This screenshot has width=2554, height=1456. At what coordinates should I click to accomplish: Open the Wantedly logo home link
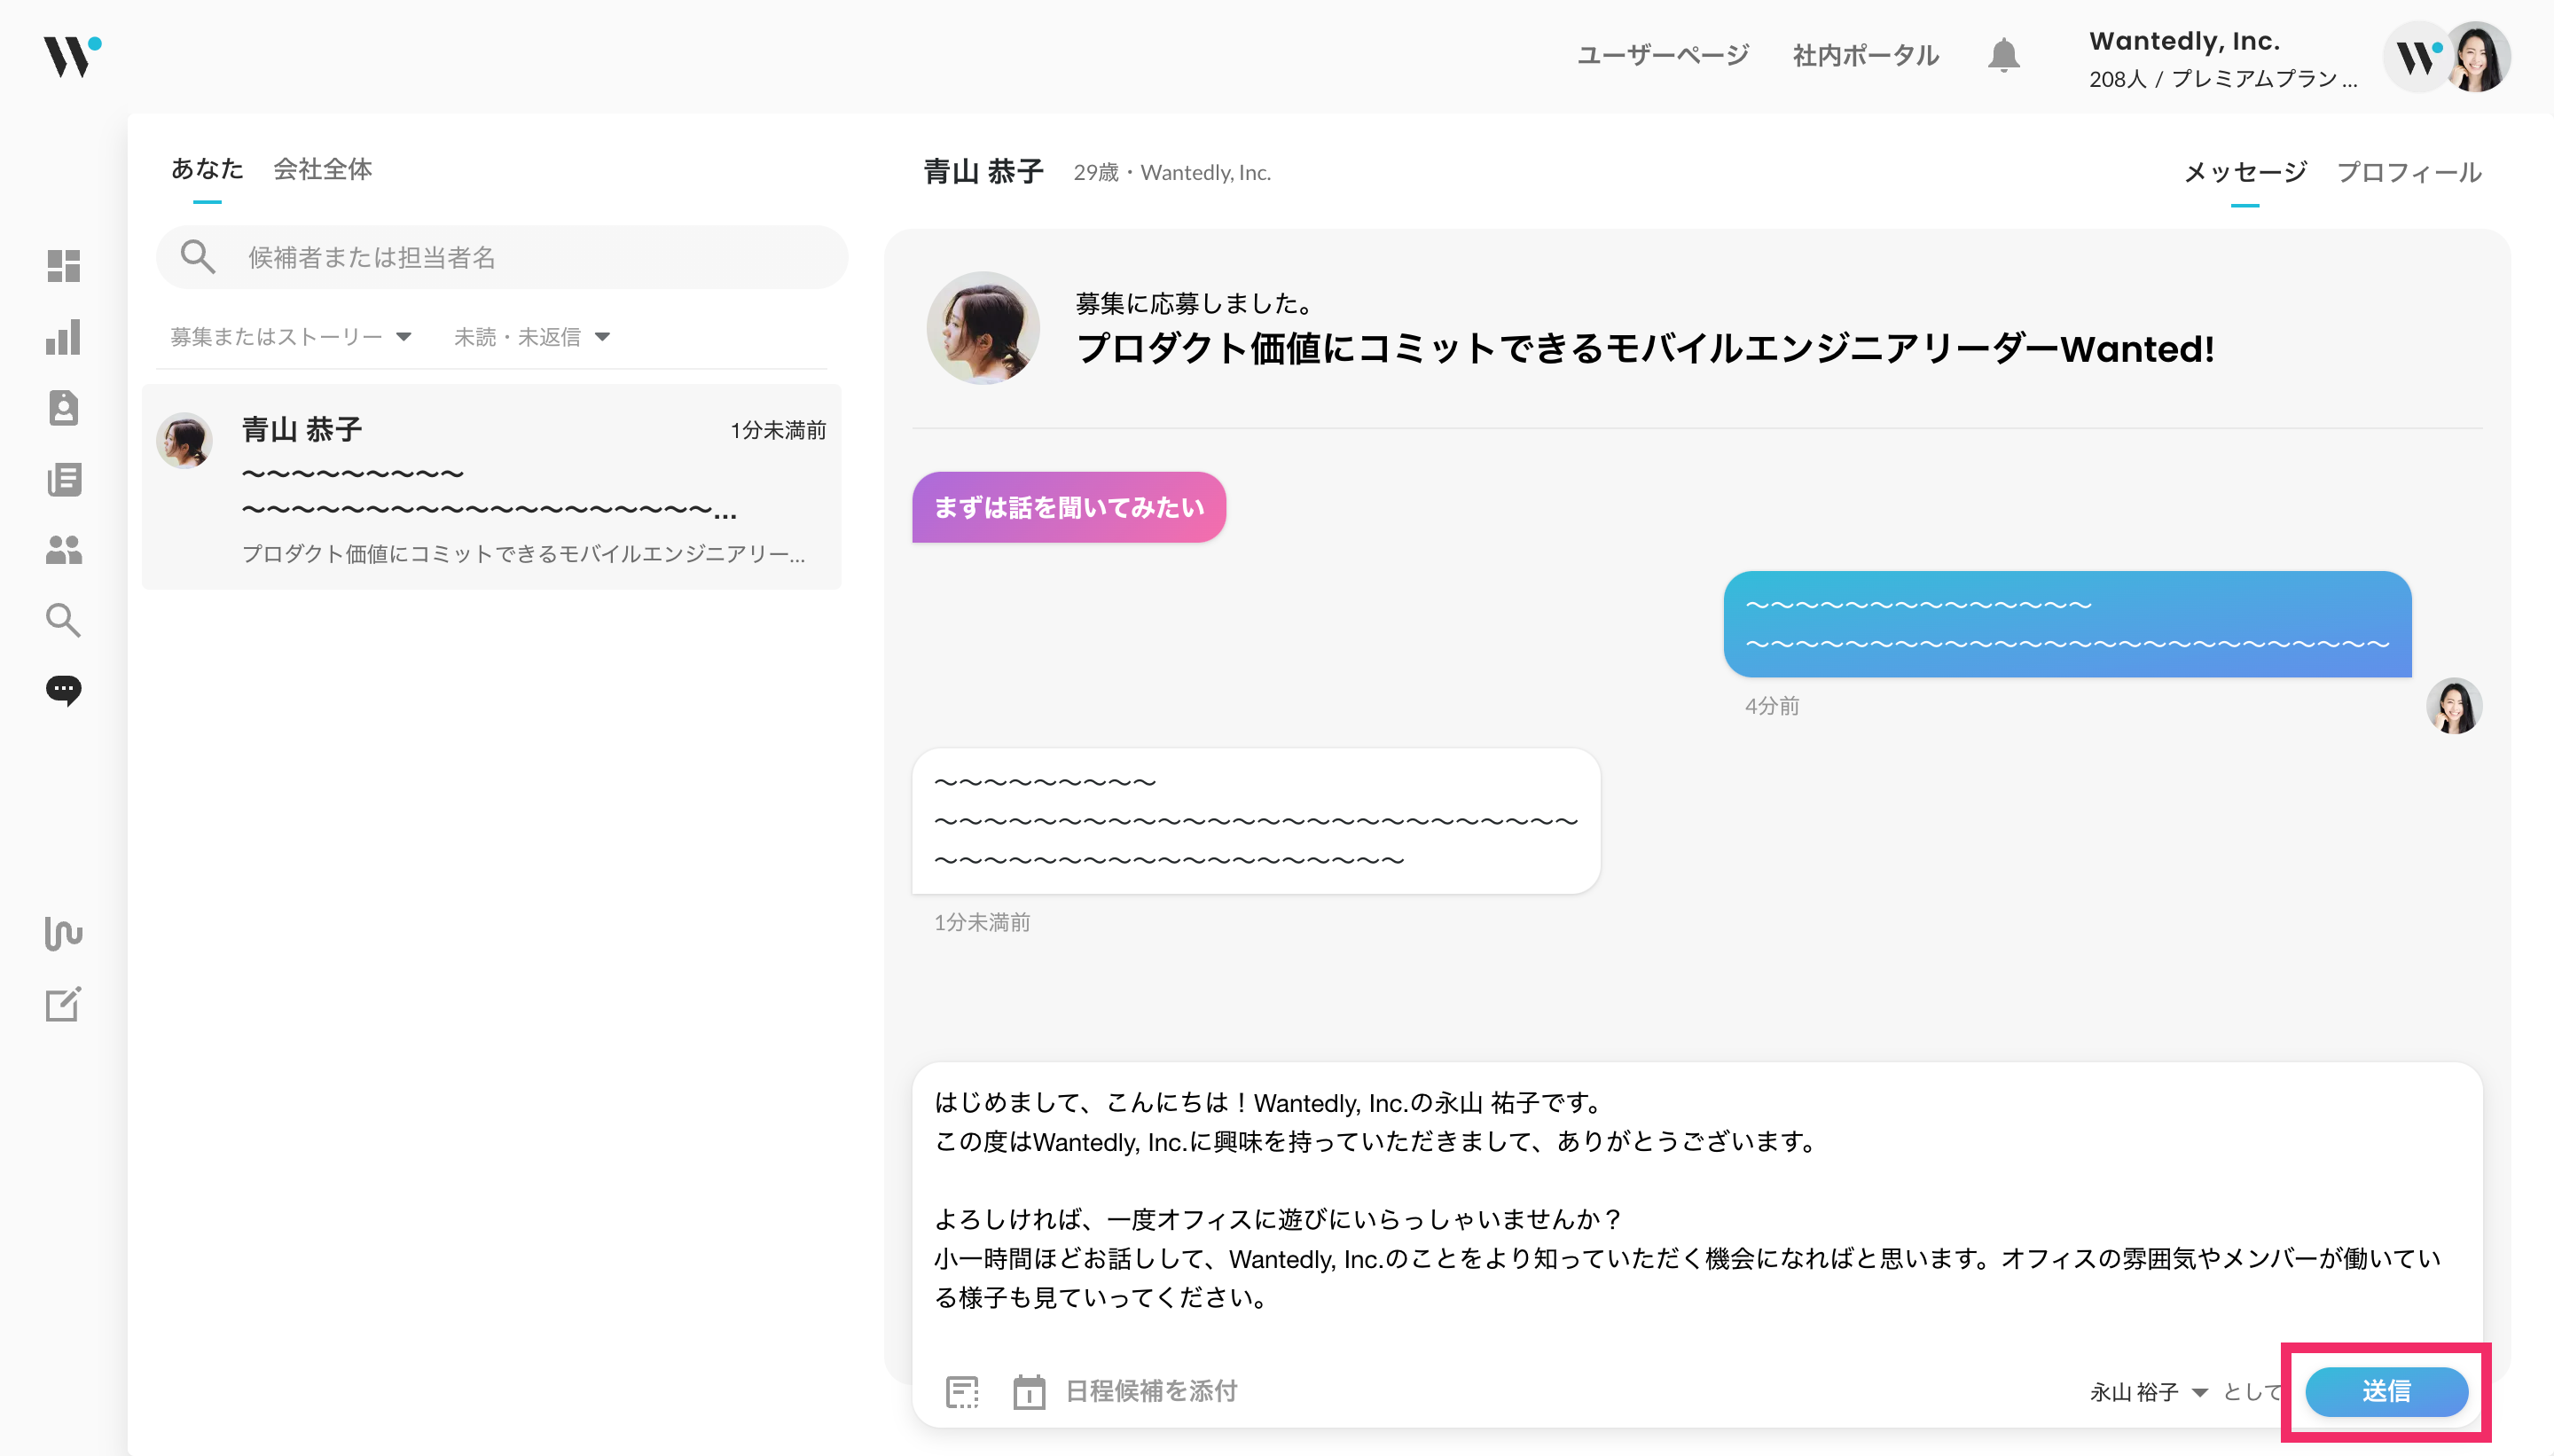tap(72, 56)
